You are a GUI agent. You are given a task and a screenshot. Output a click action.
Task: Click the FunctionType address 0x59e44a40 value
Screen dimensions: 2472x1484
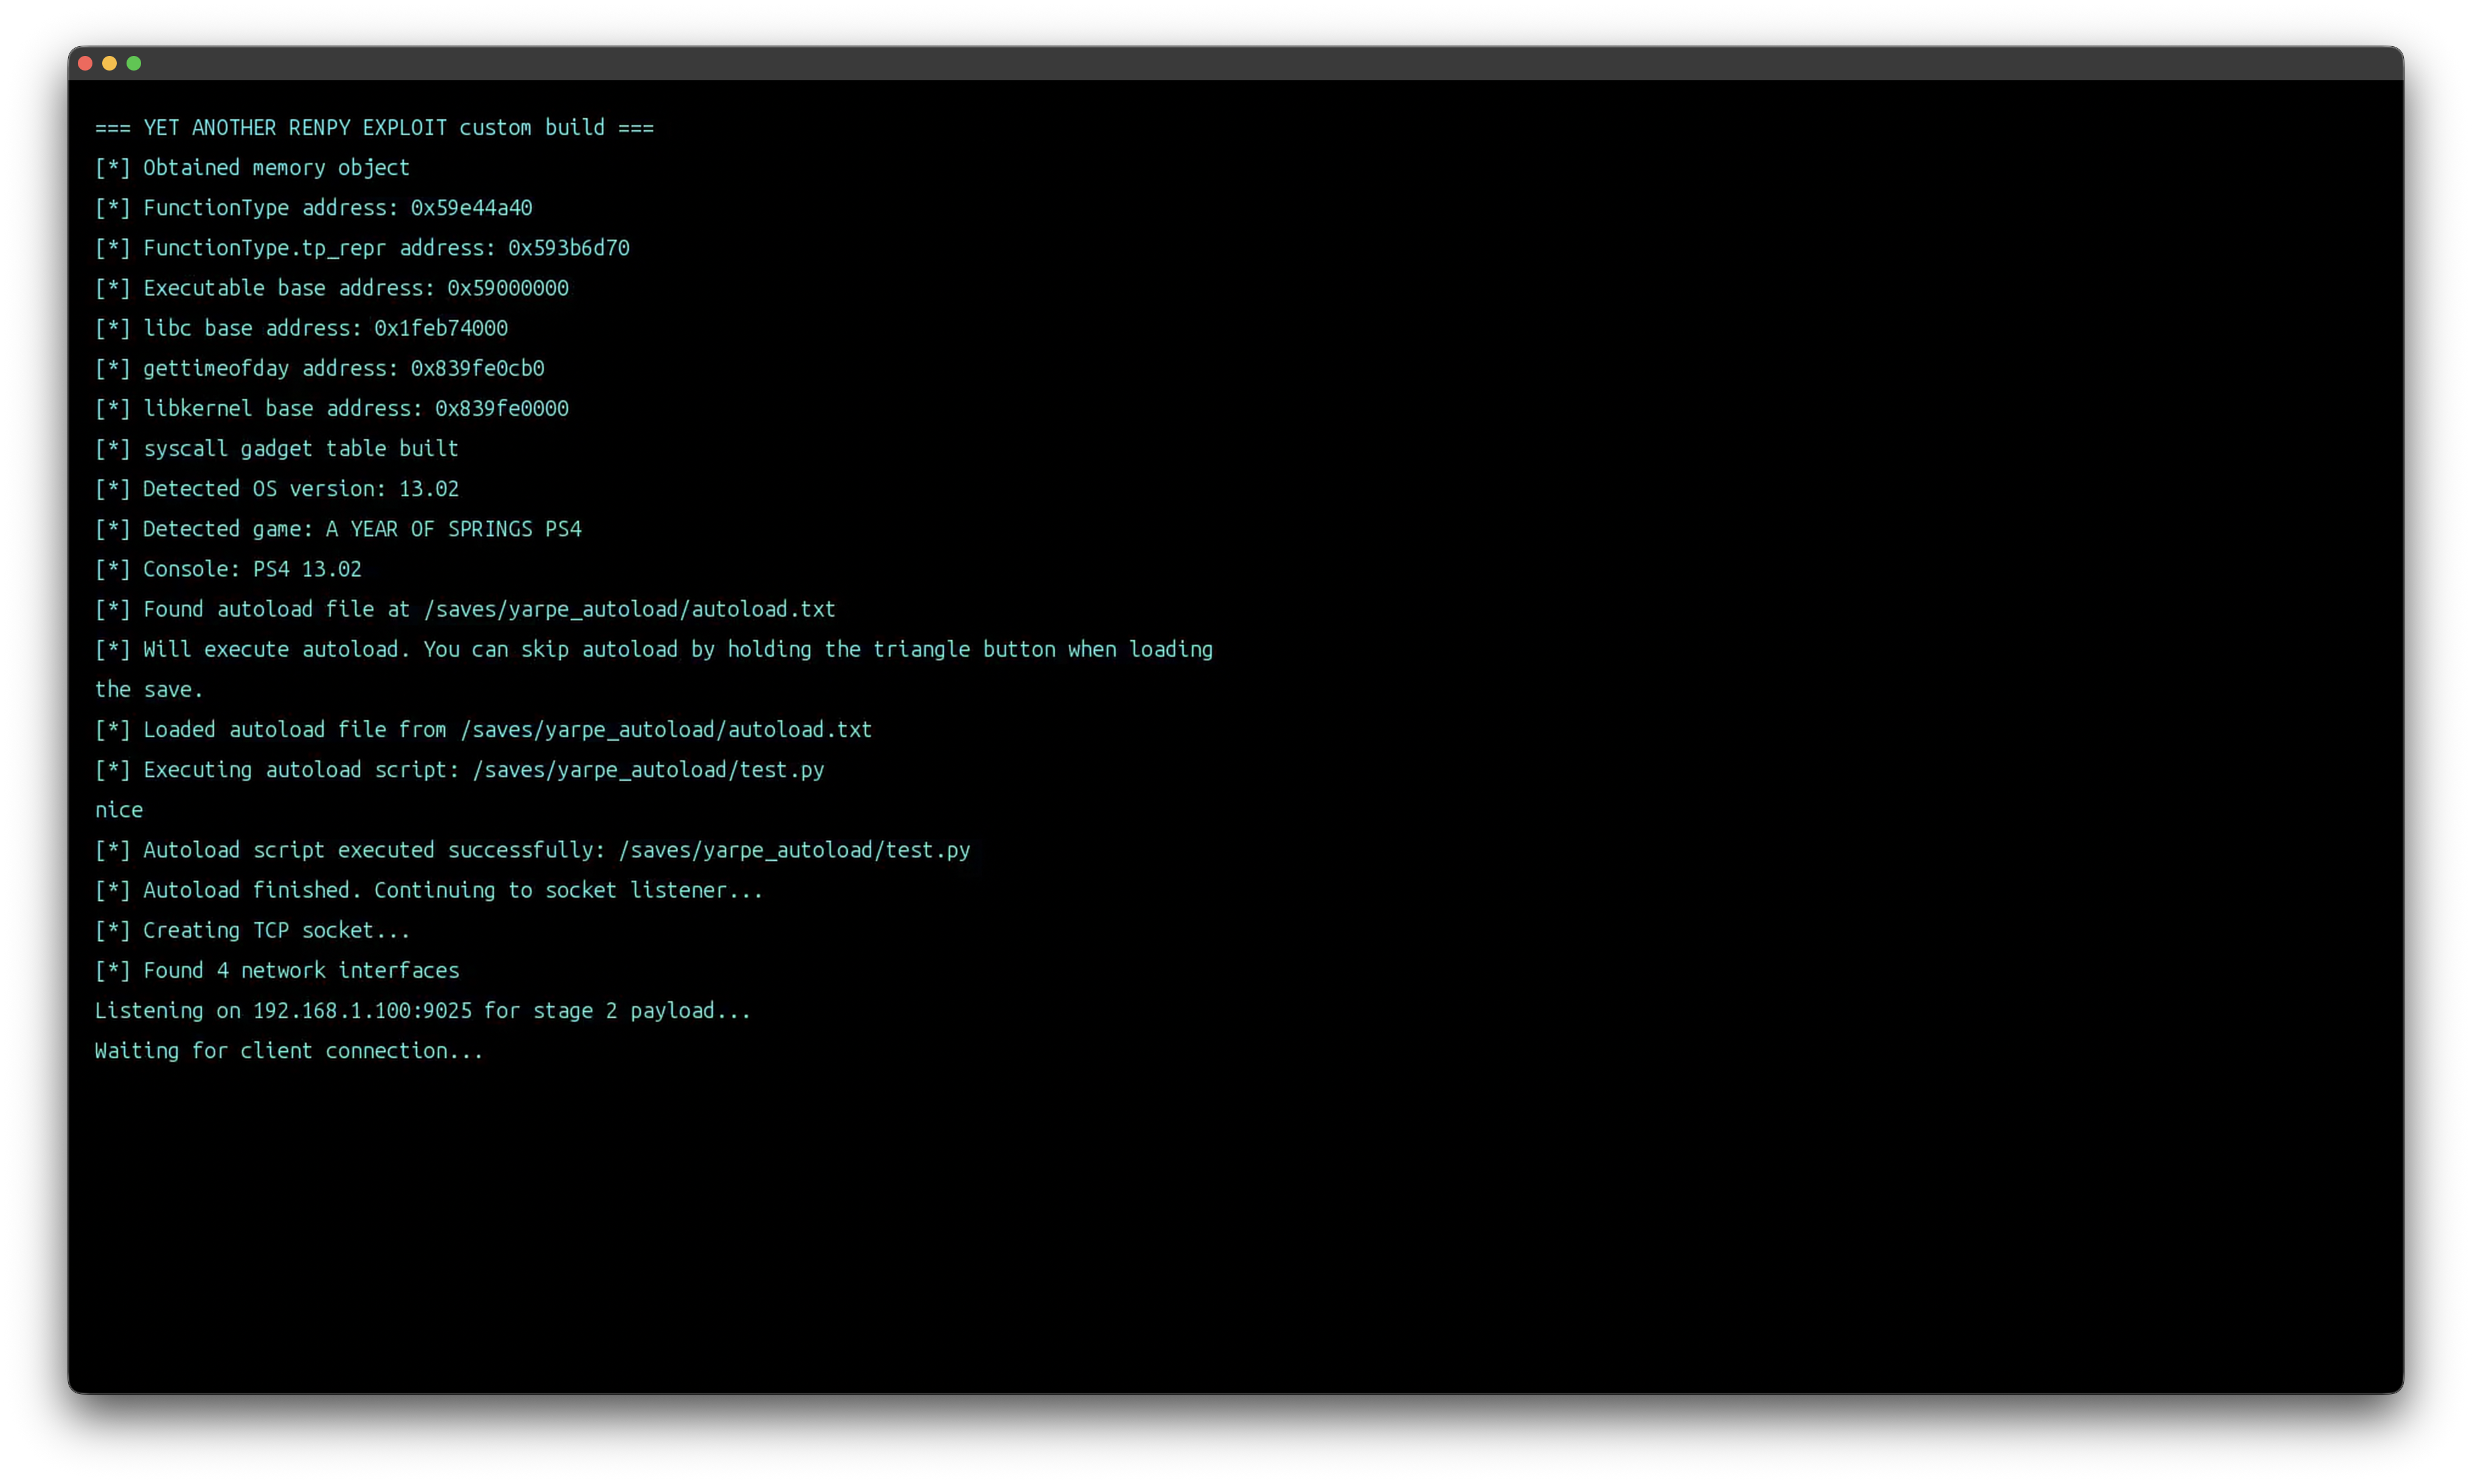(x=471, y=208)
